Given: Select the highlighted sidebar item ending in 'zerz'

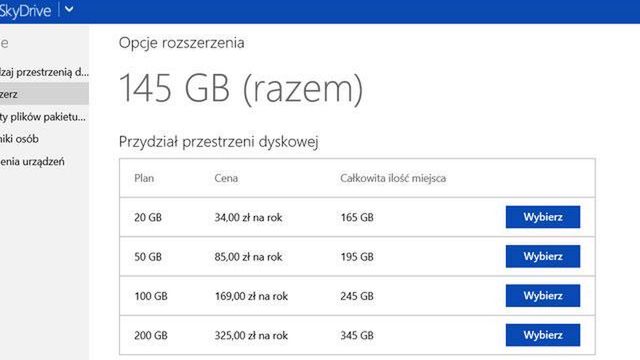Looking at the screenshot, I should tap(44, 94).
